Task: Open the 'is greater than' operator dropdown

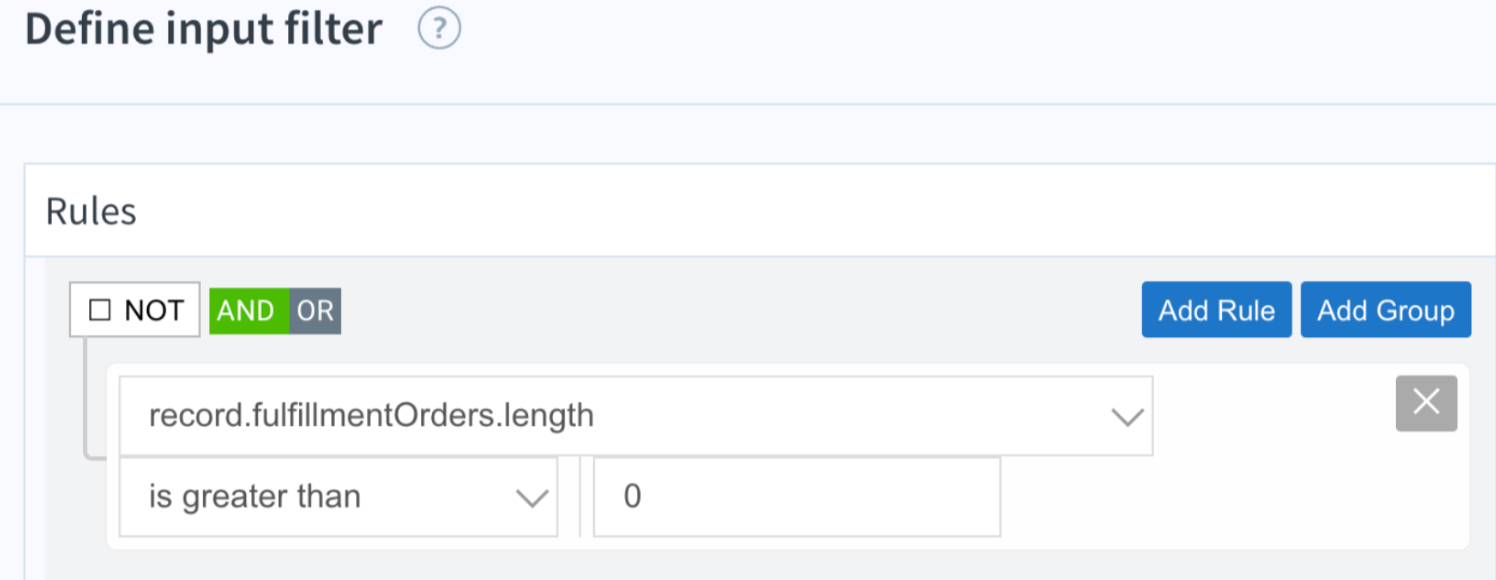Action: [x=338, y=497]
